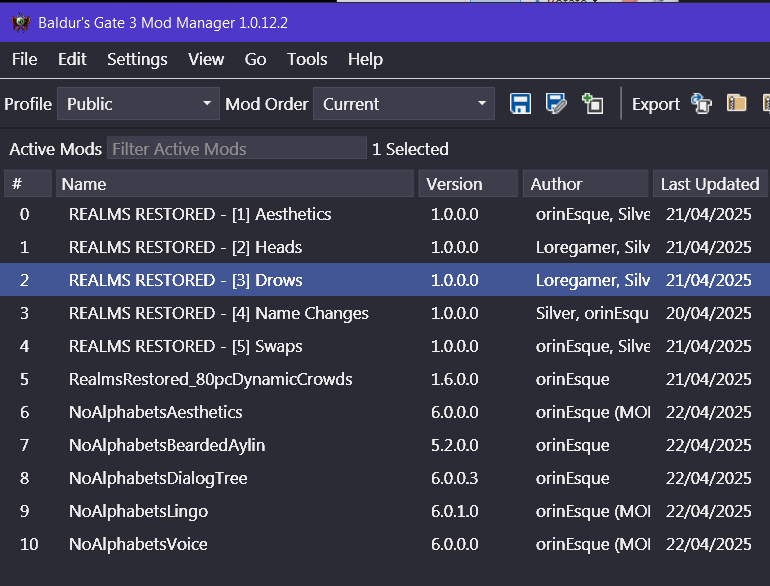Click the Save Order As icon with pencil
This screenshot has height=586, width=770.
tap(556, 104)
